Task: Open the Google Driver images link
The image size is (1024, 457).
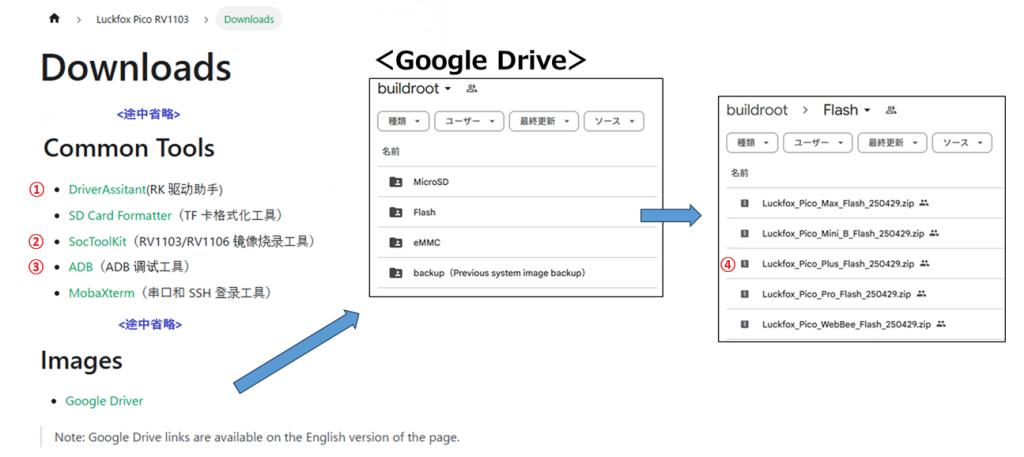Action: click(x=104, y=401)
